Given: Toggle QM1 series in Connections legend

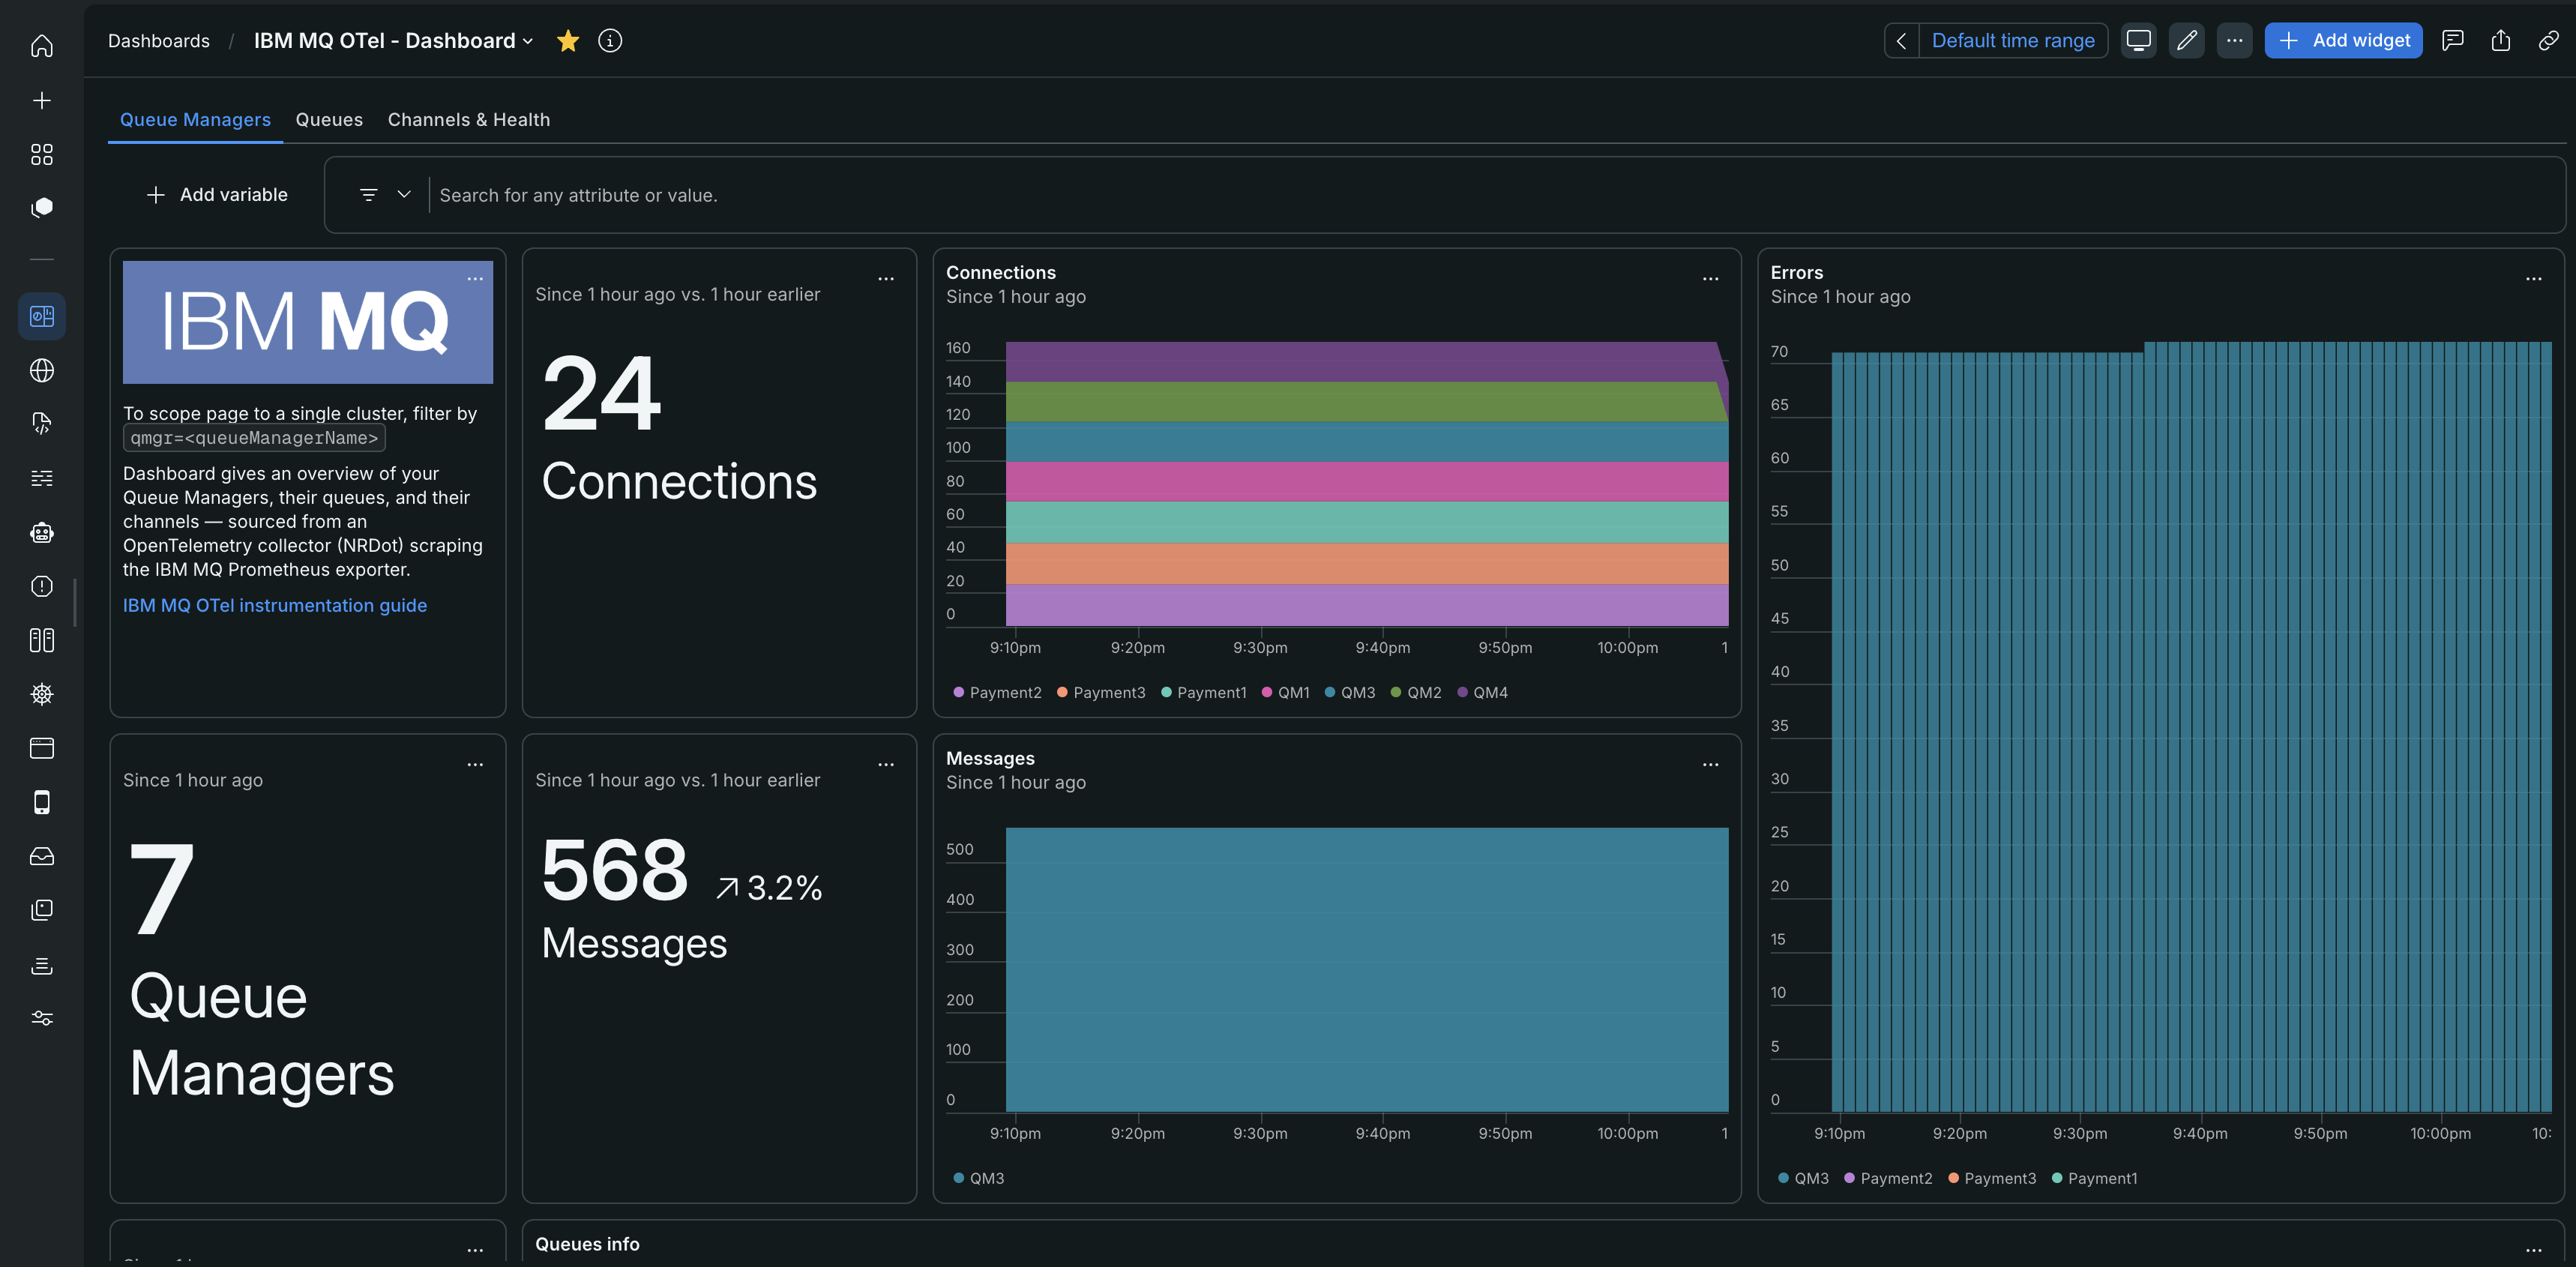Looking at the screenshot, I should tap(1285, 692).
